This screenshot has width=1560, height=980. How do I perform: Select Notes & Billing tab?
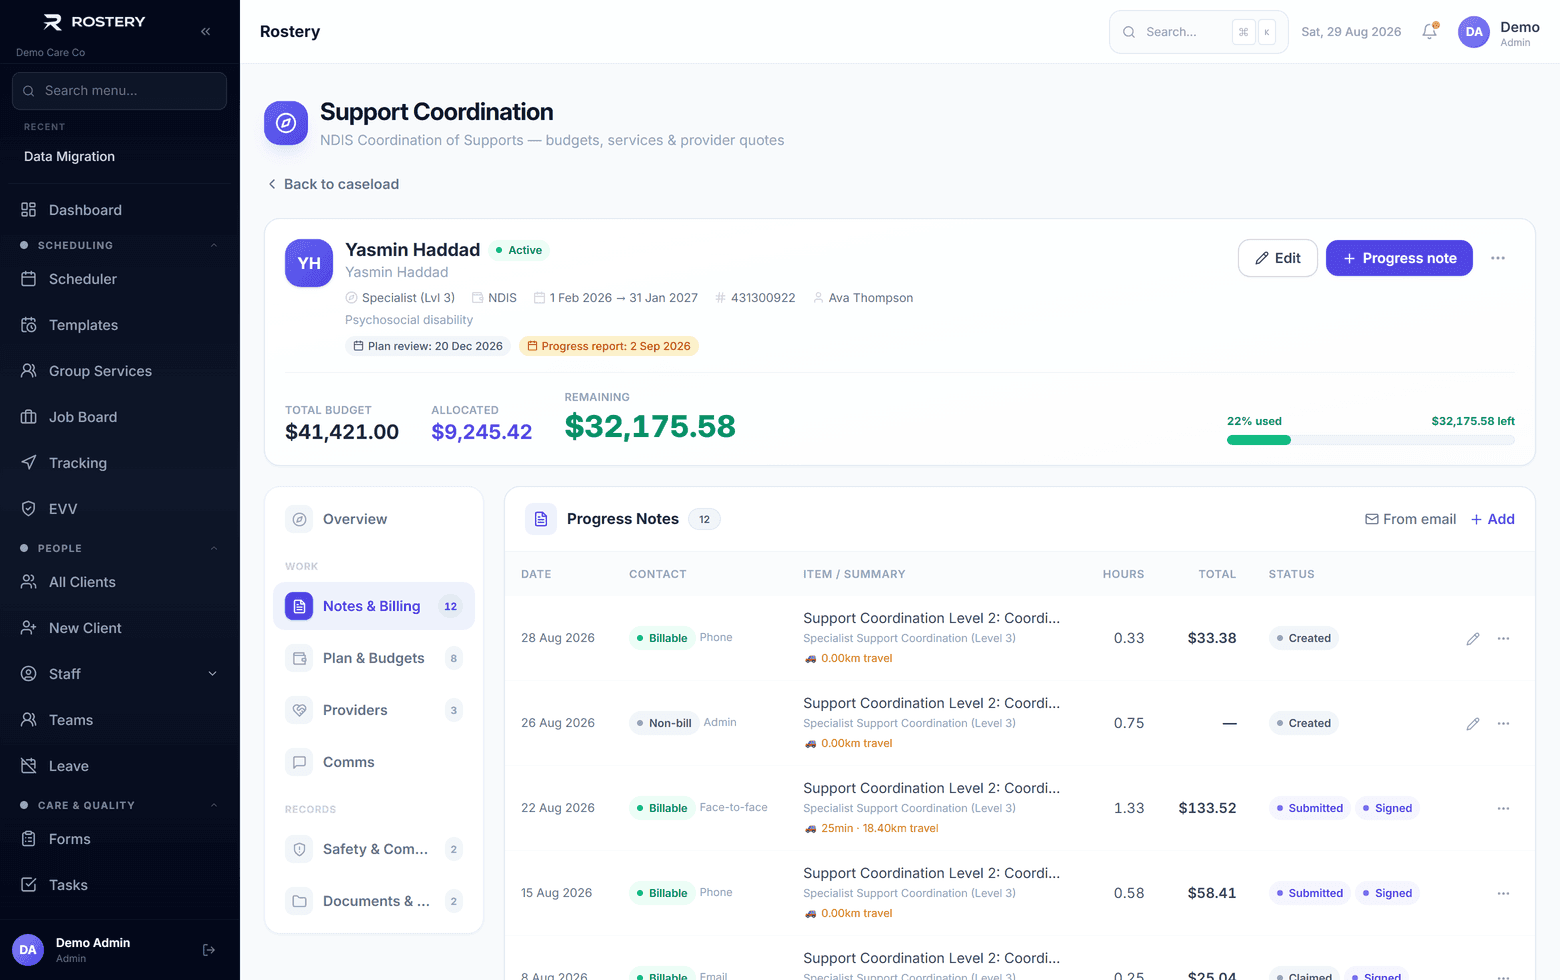(373, 606)
